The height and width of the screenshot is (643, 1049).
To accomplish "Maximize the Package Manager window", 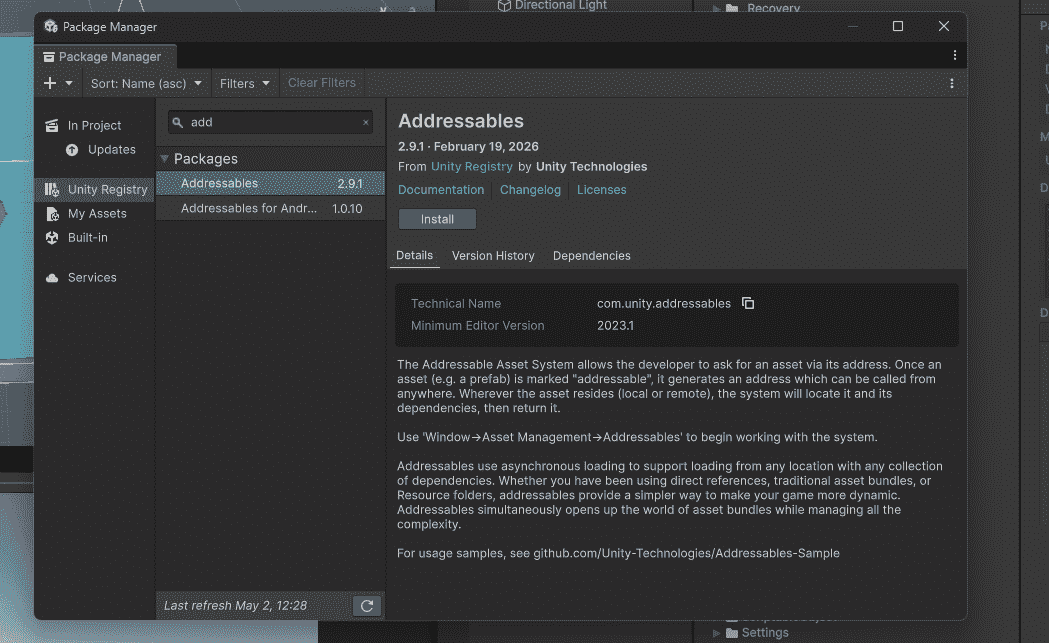I will point(898,26).
